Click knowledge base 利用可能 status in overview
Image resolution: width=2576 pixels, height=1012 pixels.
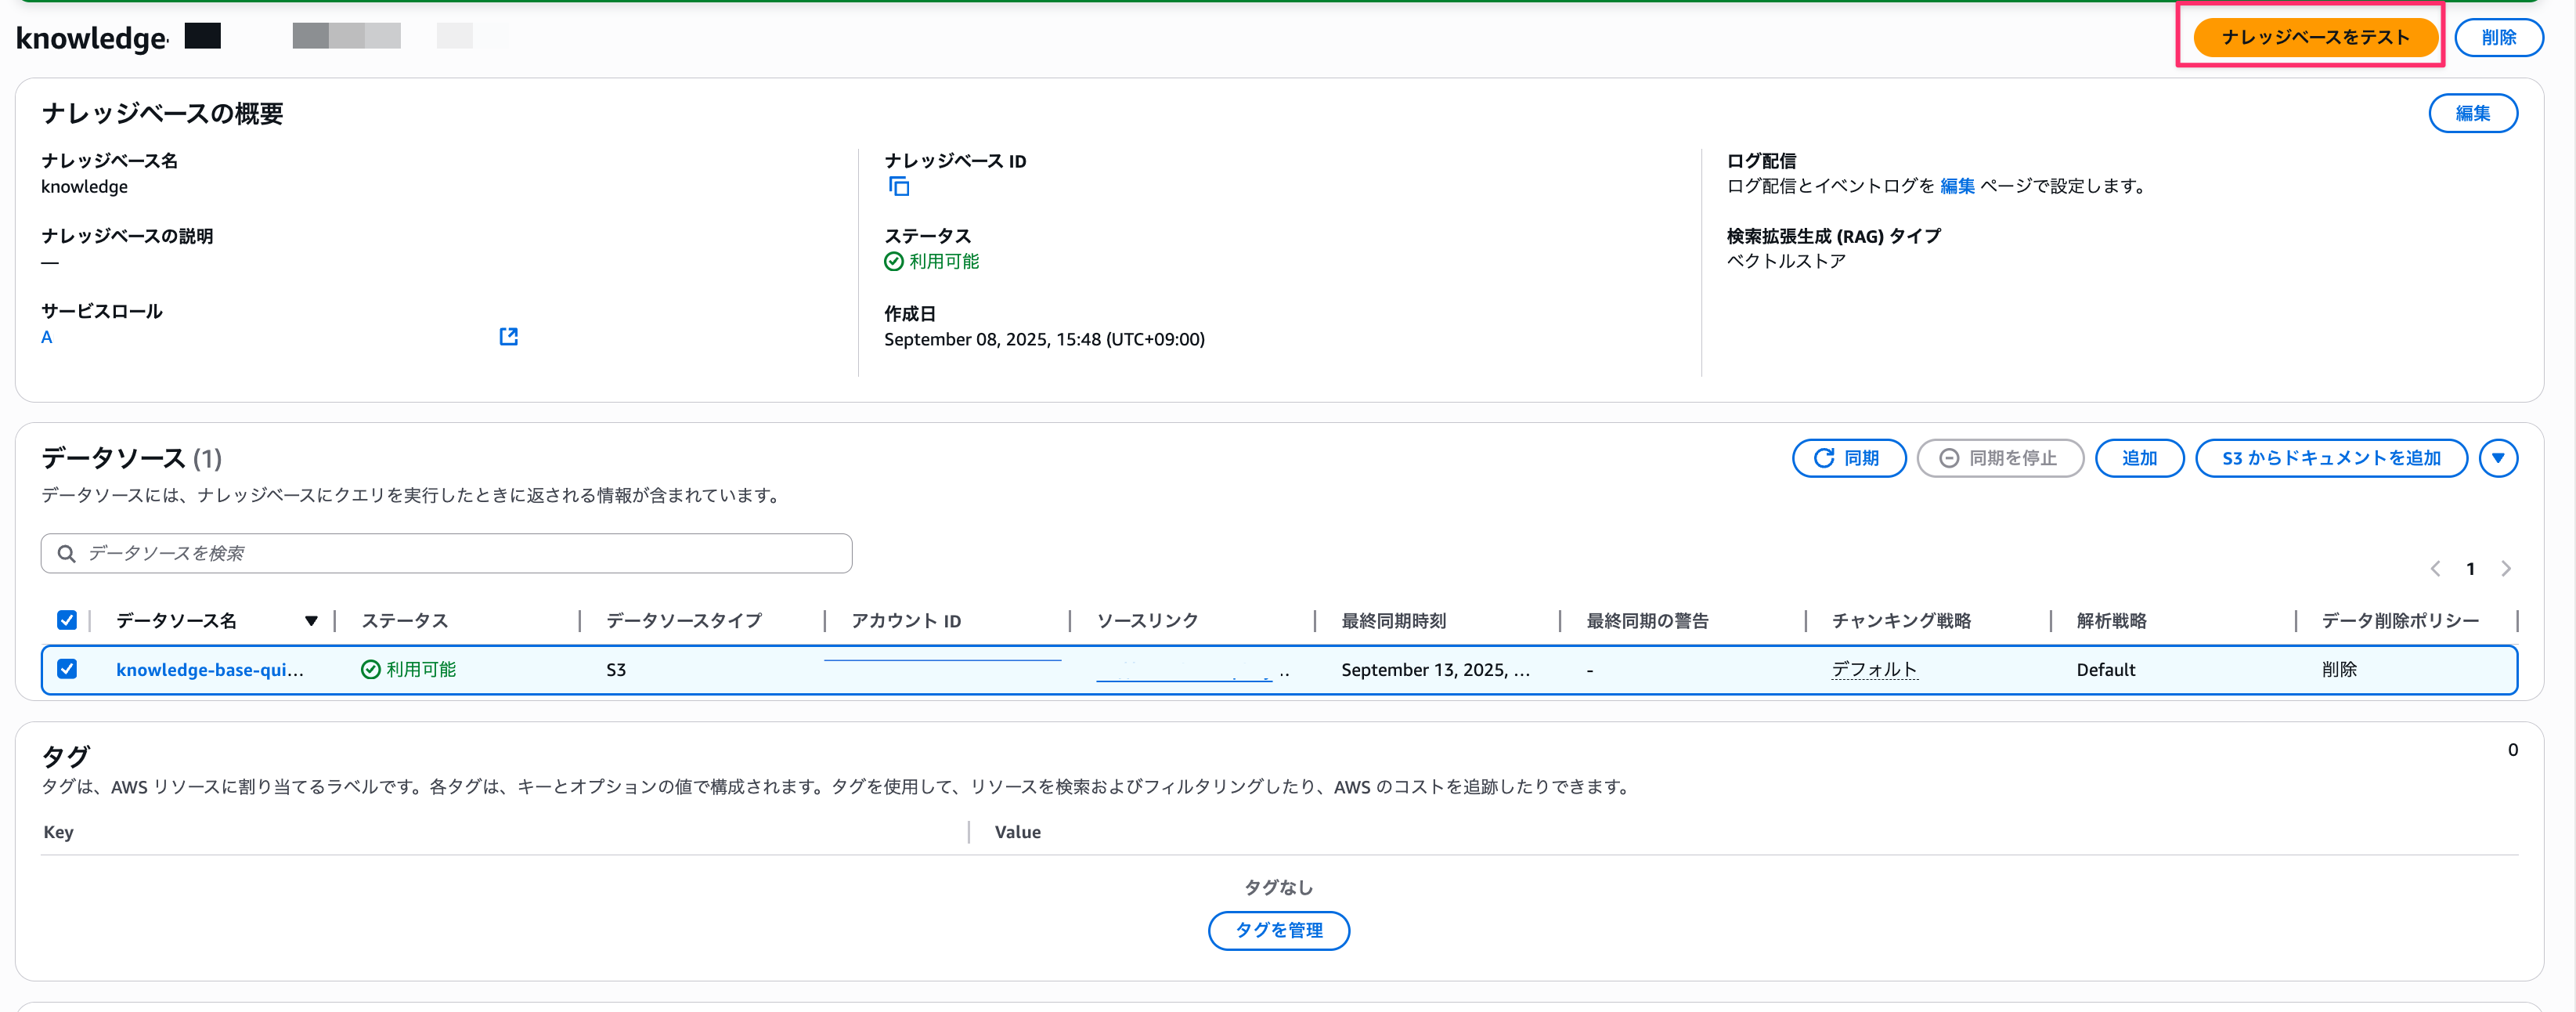point(932,262)
